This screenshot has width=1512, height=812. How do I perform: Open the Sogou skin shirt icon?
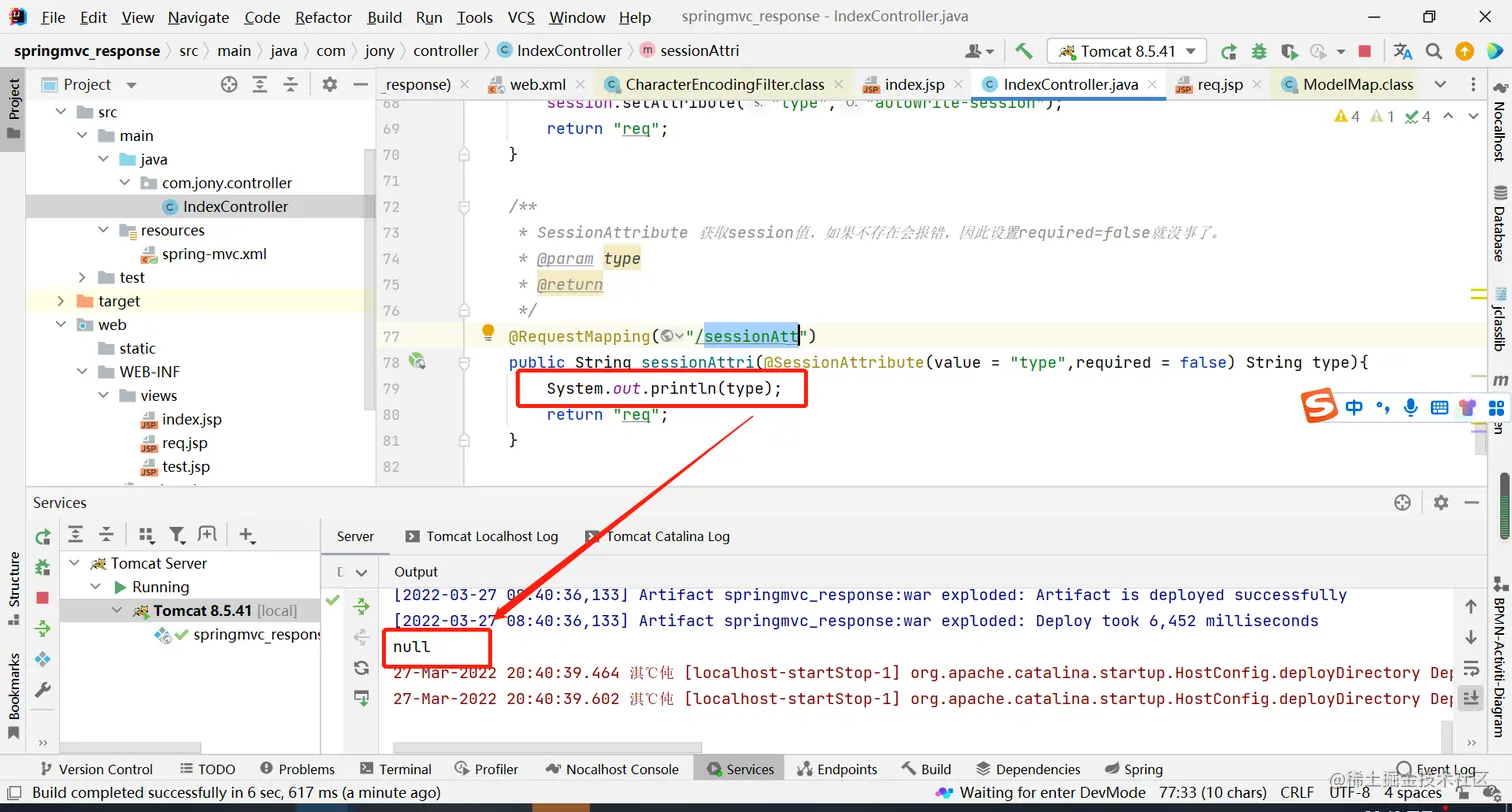(1467, 407)
